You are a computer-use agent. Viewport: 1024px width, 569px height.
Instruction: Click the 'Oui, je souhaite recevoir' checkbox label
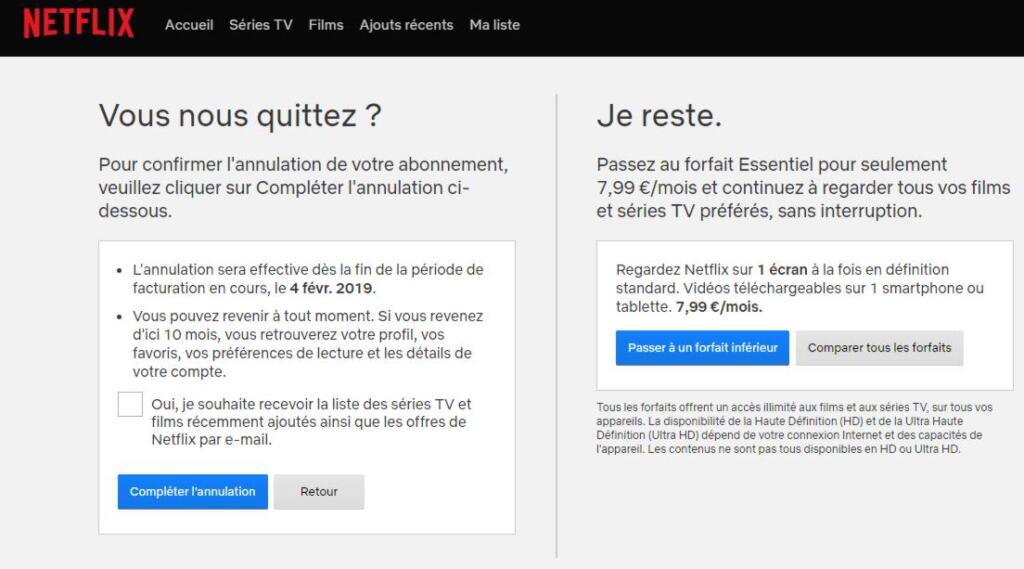(311, 421)
